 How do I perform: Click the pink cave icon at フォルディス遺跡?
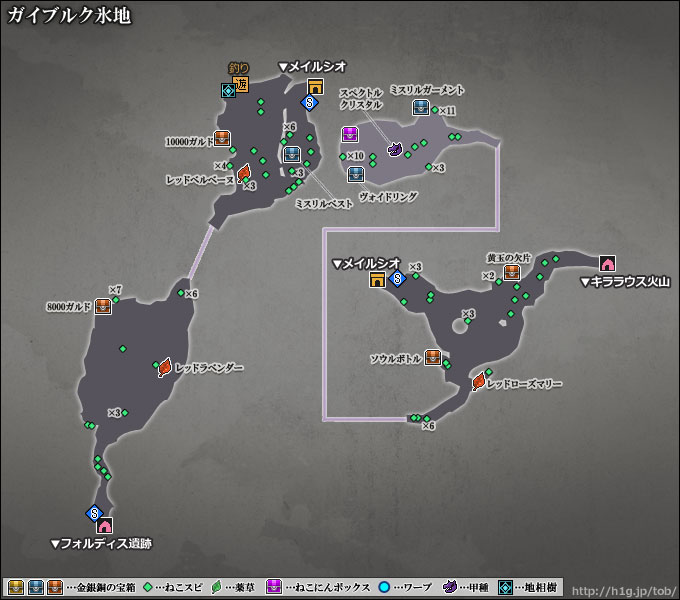click(105, 525)
